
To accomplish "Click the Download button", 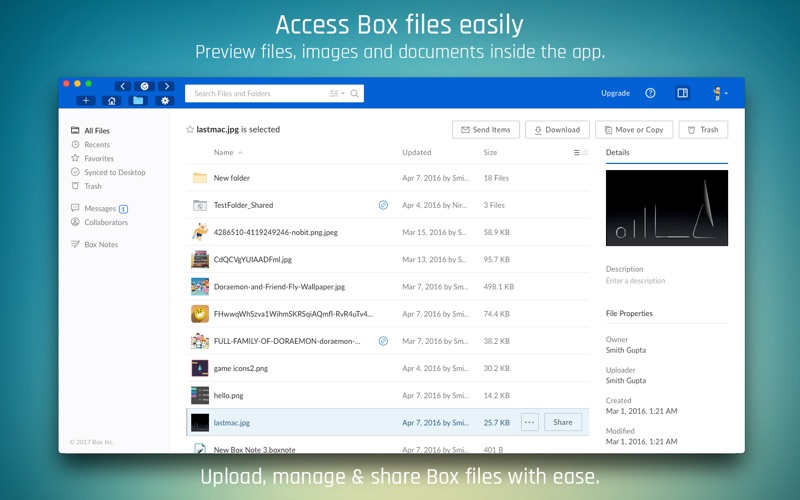I will 557,130.
